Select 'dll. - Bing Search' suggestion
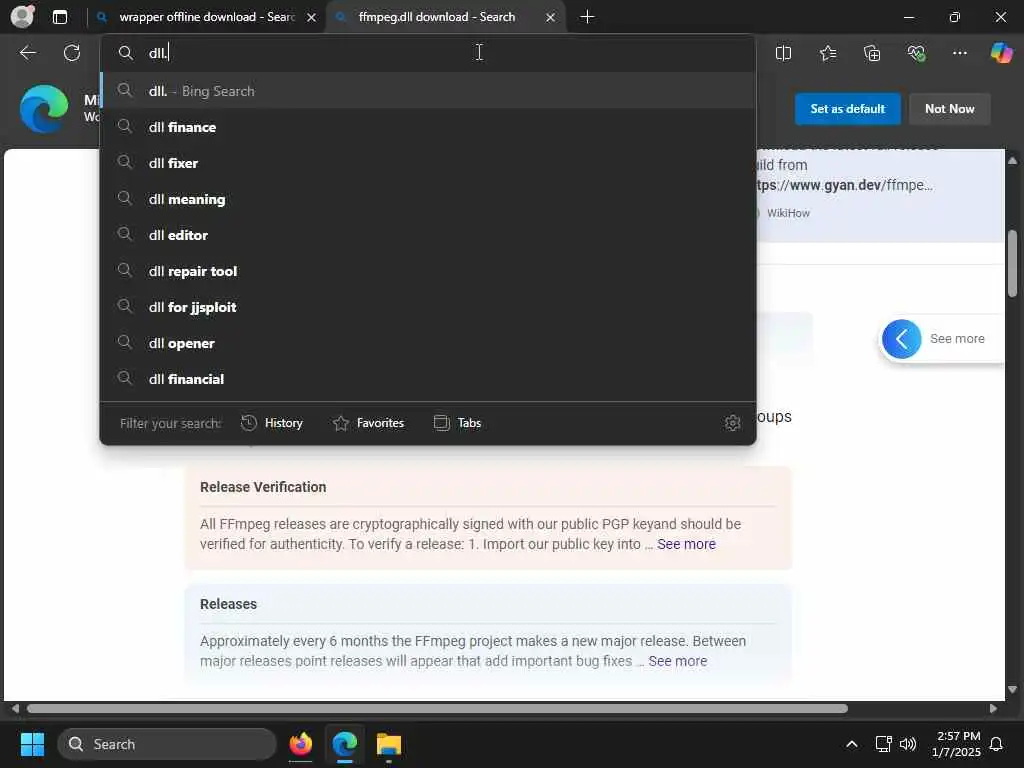1024x768 pixels. [x=428, y=91]
